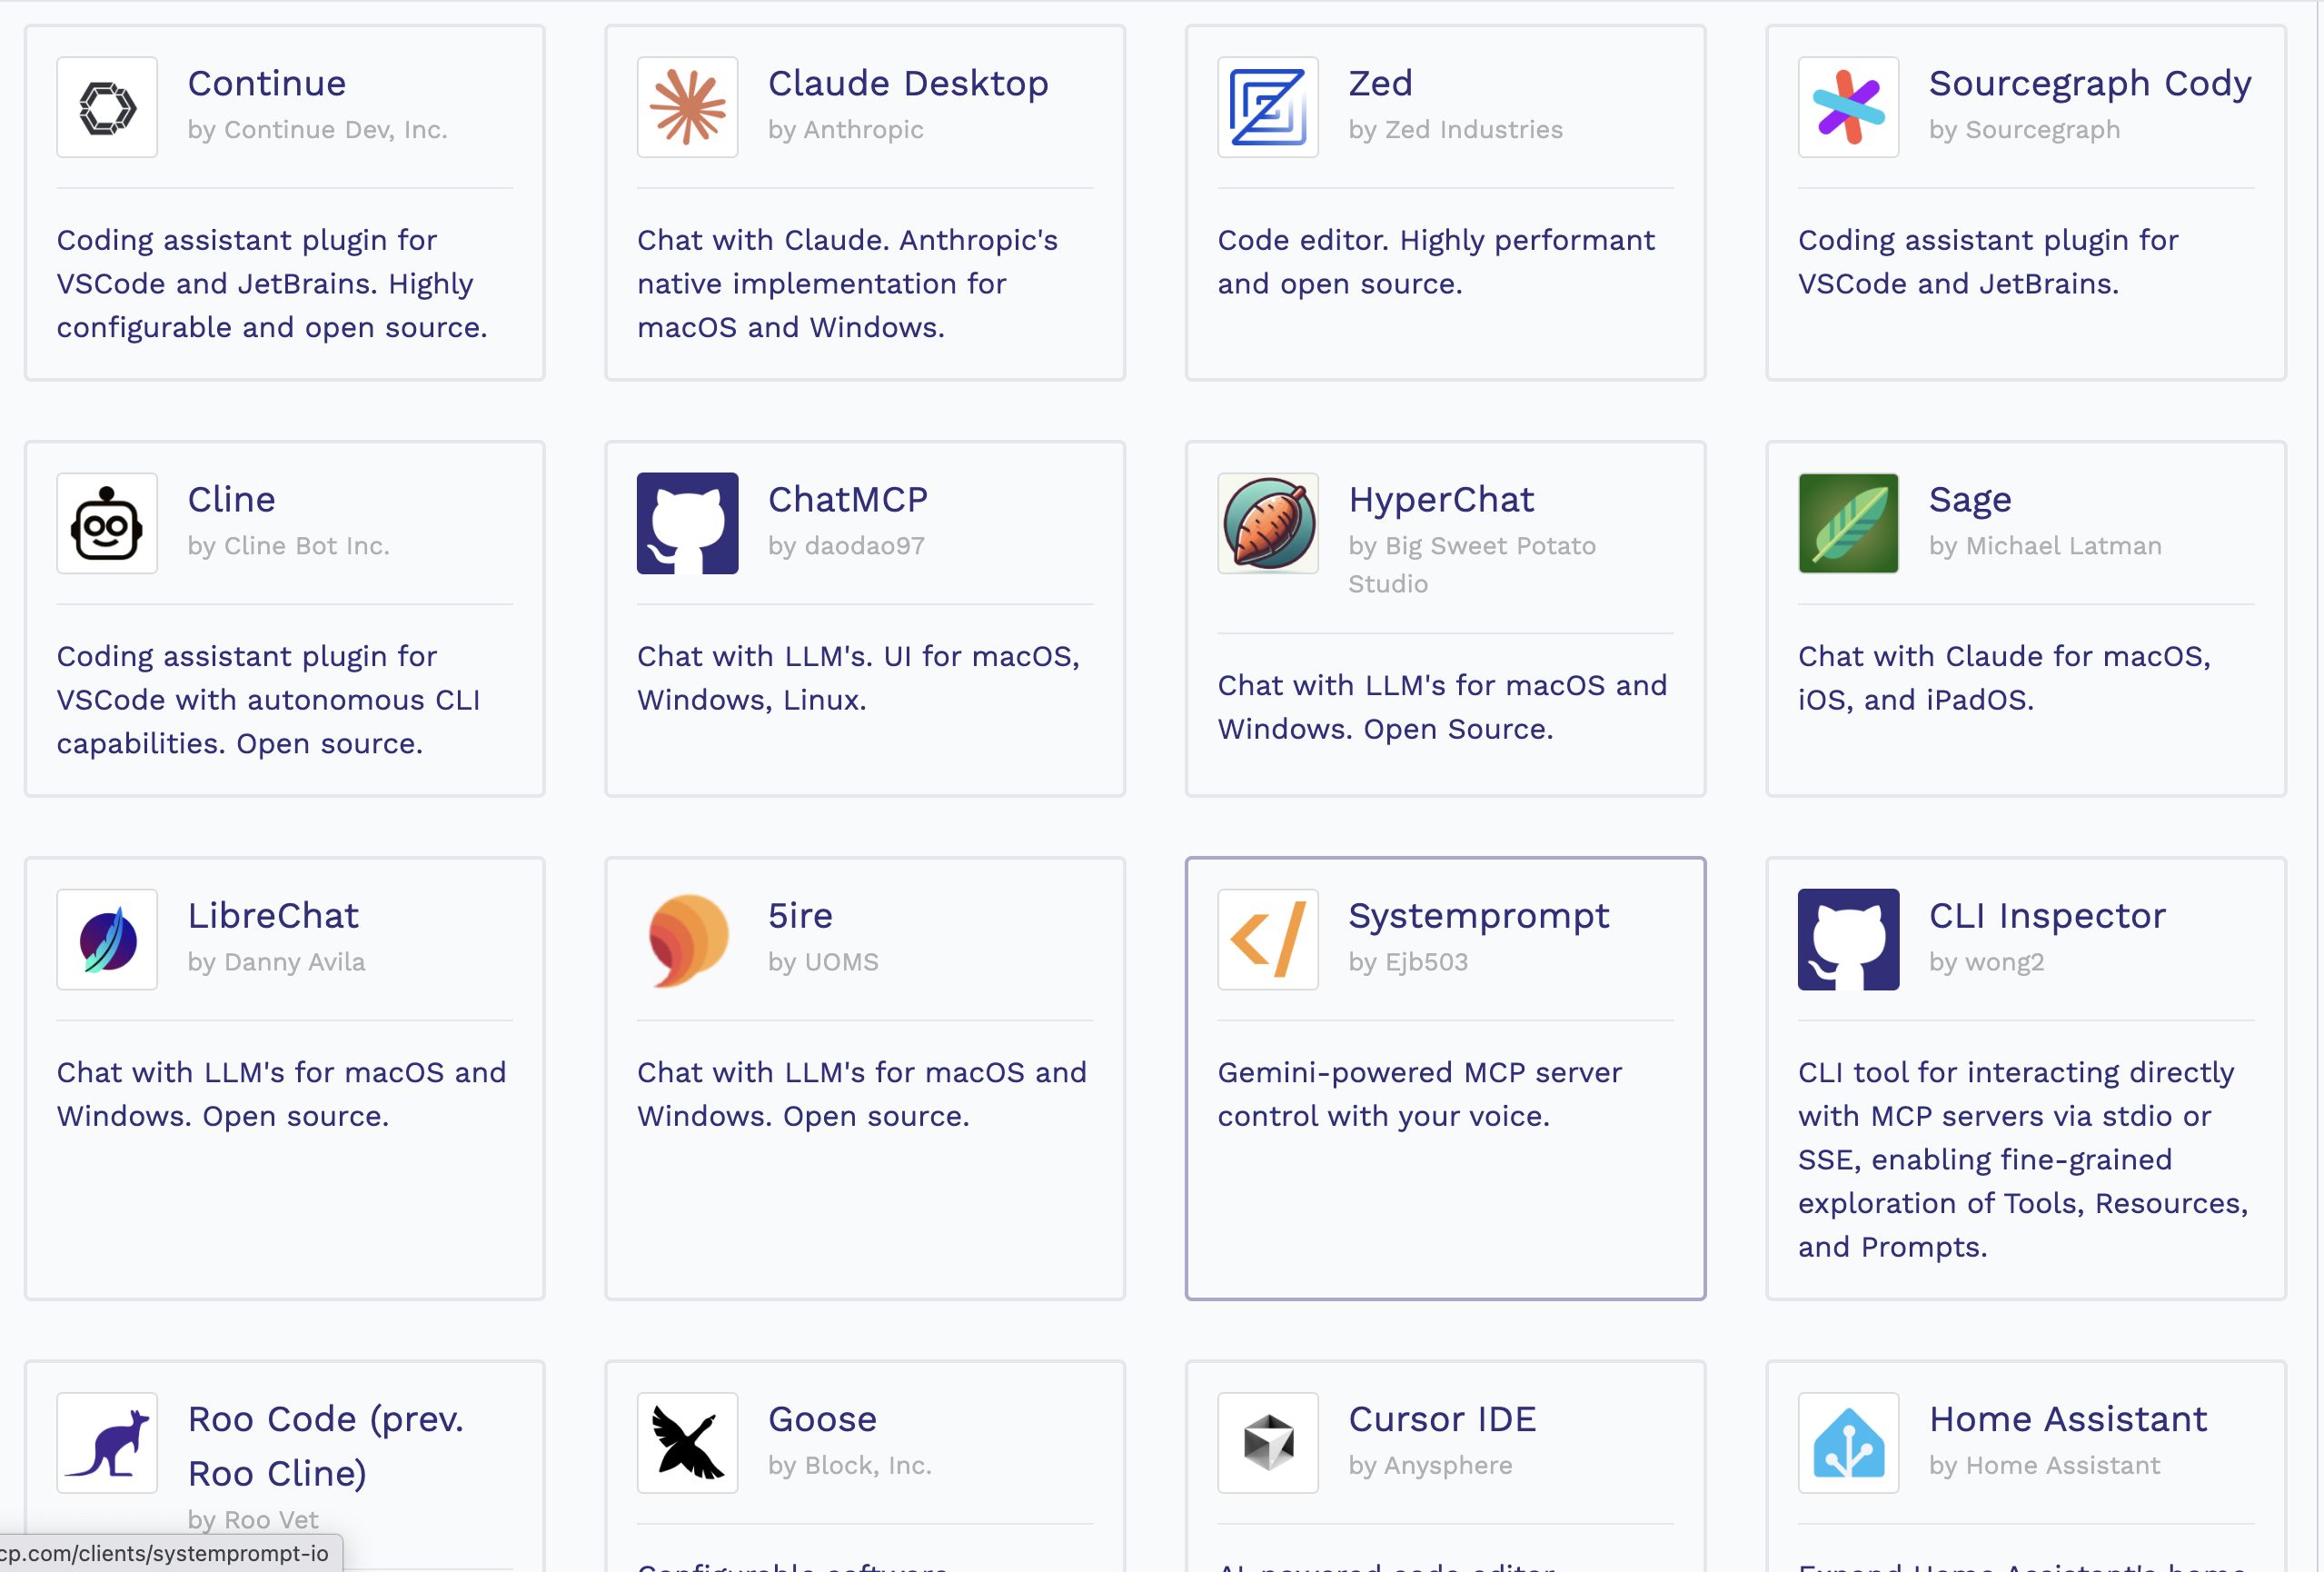This screenshot has width=2324, height=1572.
Task: Click the 5ire orange flame icon
Action: (x=687, y=939)
